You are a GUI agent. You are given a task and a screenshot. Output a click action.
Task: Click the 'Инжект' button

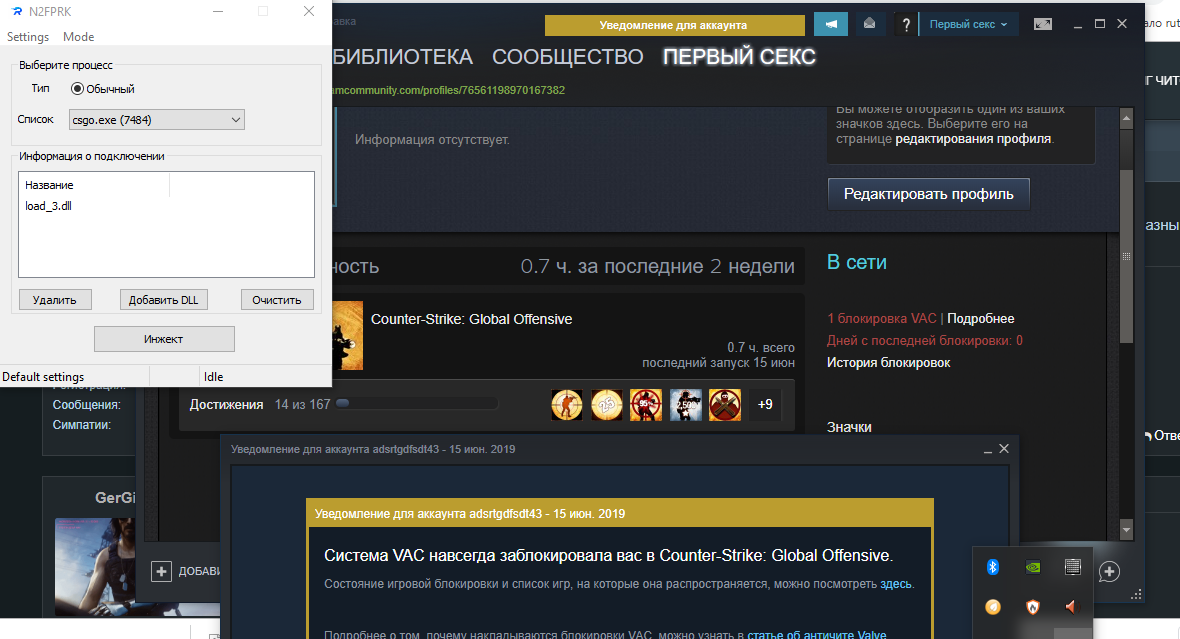click(164, 339)
